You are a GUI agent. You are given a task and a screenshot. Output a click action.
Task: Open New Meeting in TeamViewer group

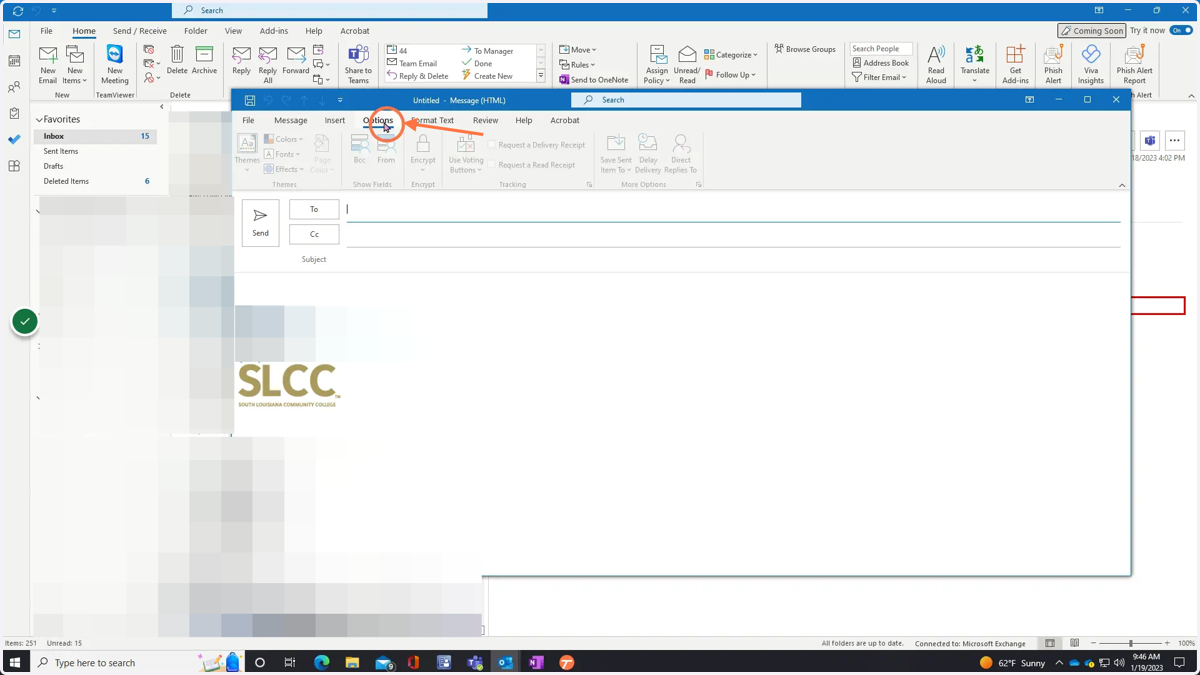(114, 64)
